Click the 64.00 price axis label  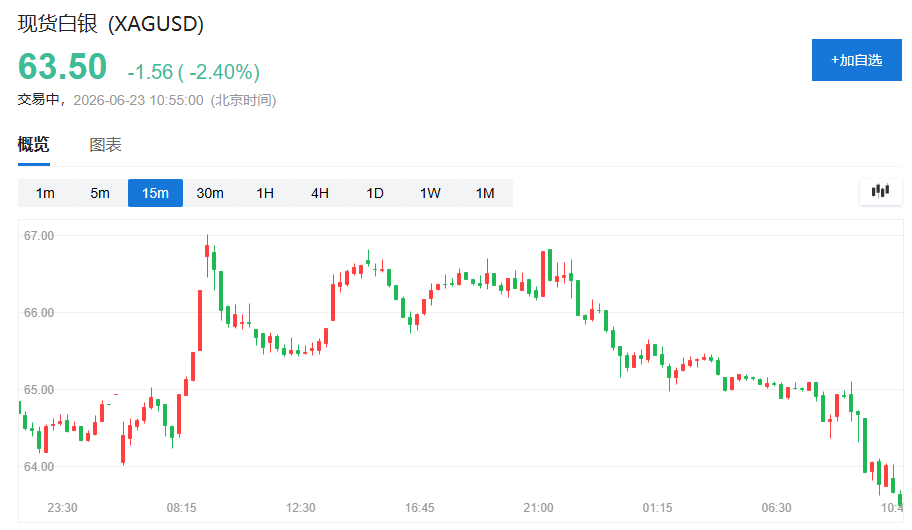pos(39,467)
